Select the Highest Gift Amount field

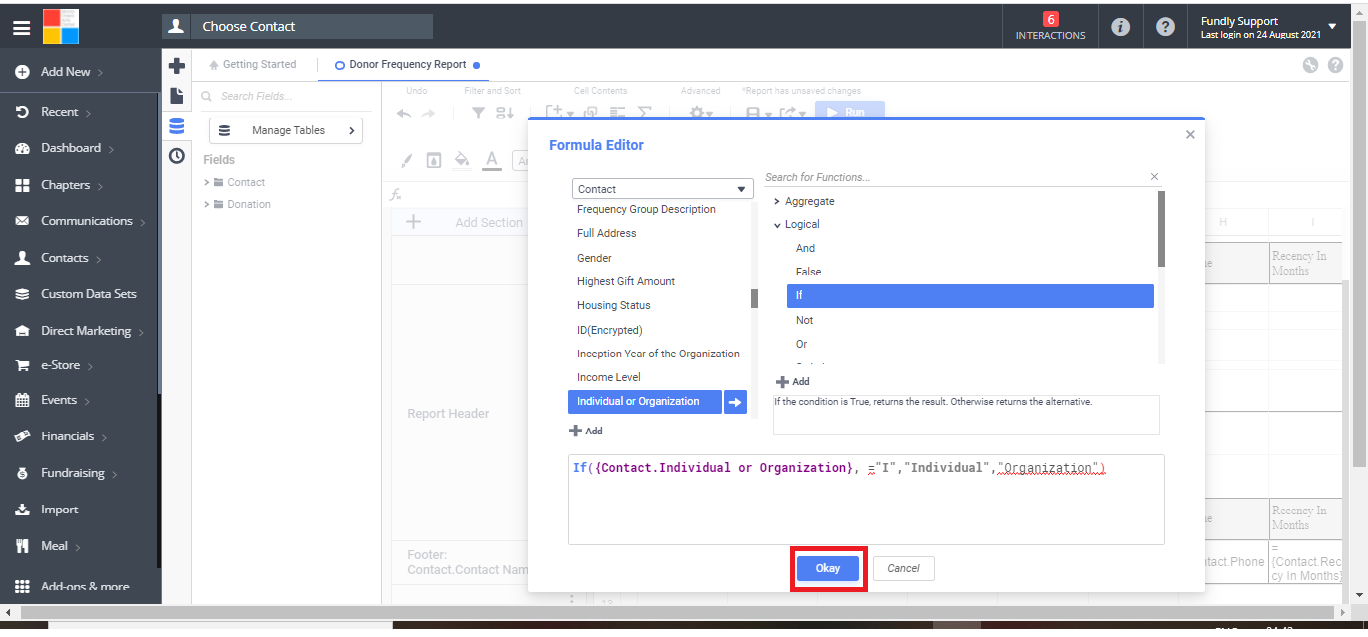(626, 281)
